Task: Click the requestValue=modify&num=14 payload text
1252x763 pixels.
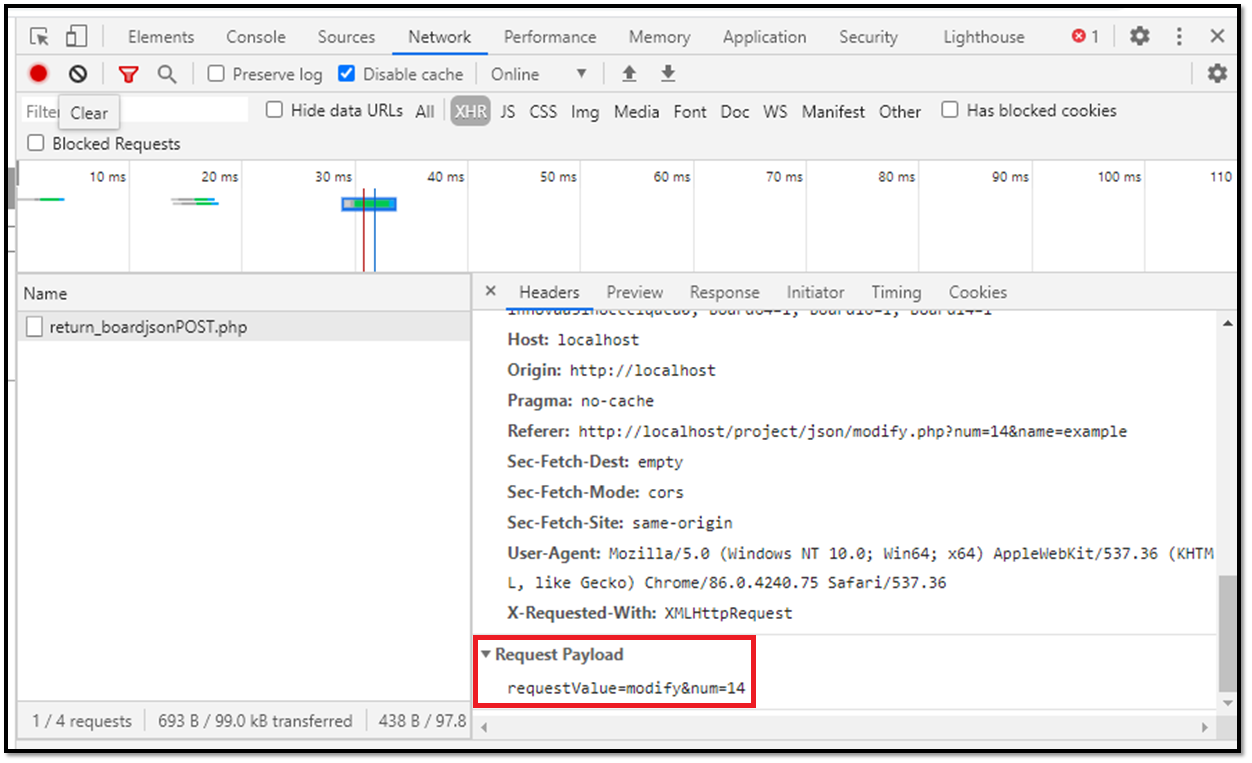Action: [x=626, y=688]
